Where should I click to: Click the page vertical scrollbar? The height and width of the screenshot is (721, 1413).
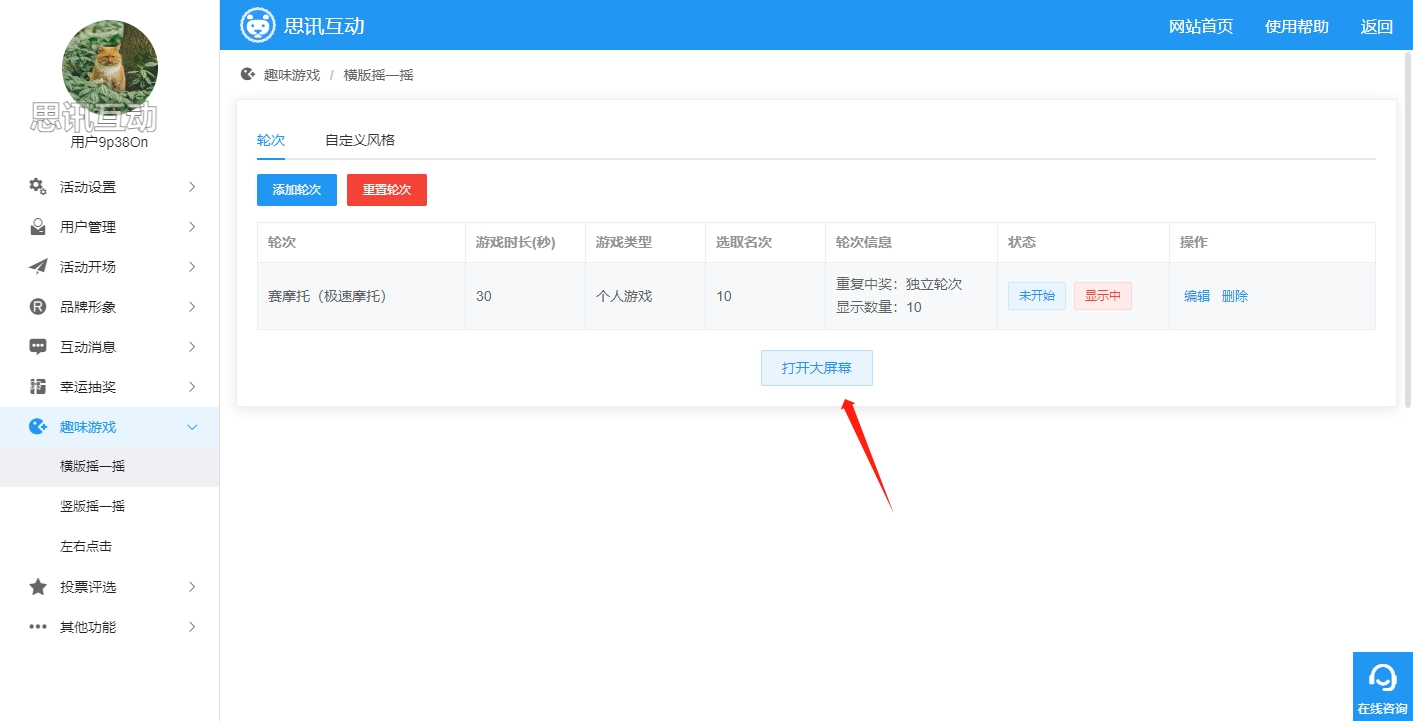(1408, 228)
